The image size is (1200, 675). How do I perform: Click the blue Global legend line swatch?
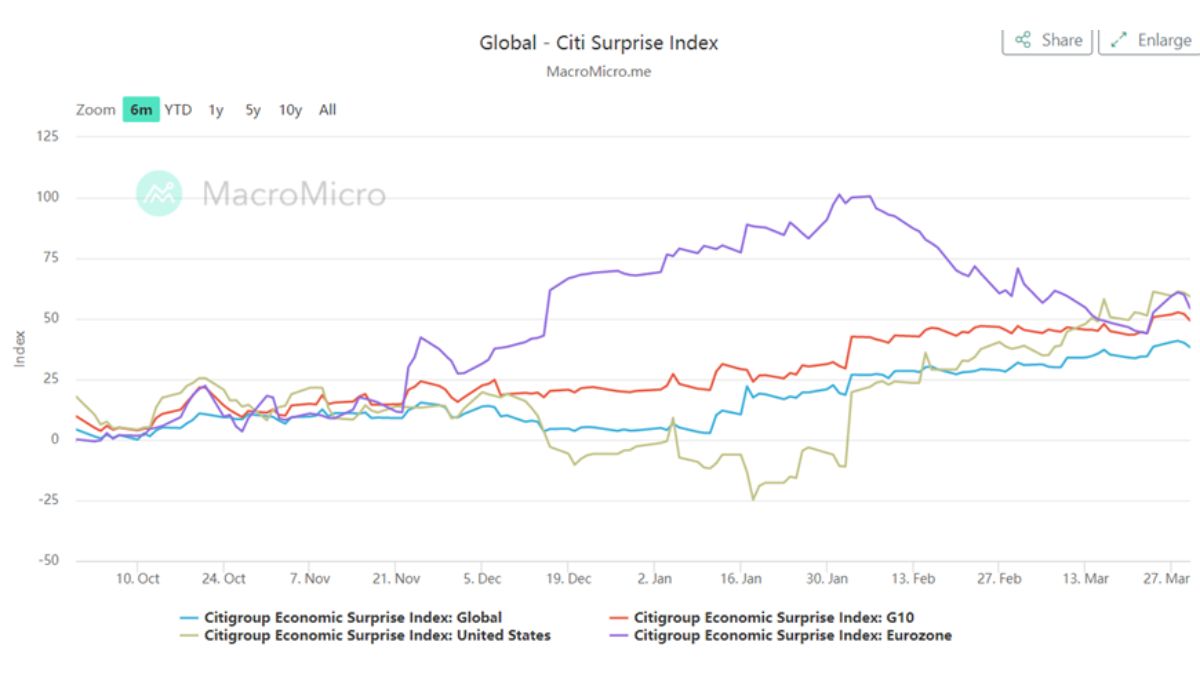tap(188, 618)
